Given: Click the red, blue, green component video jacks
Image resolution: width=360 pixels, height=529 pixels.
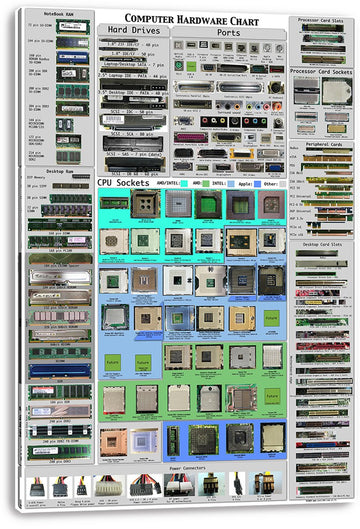Looking at the screenshot, I should tap(255, 121).
